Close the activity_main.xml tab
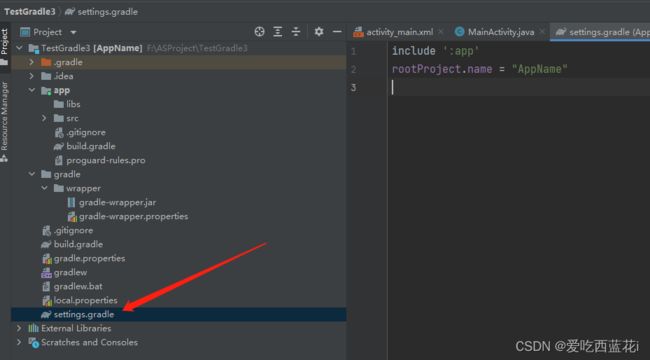This screenshot has height=360, width=650. point(441,32)
